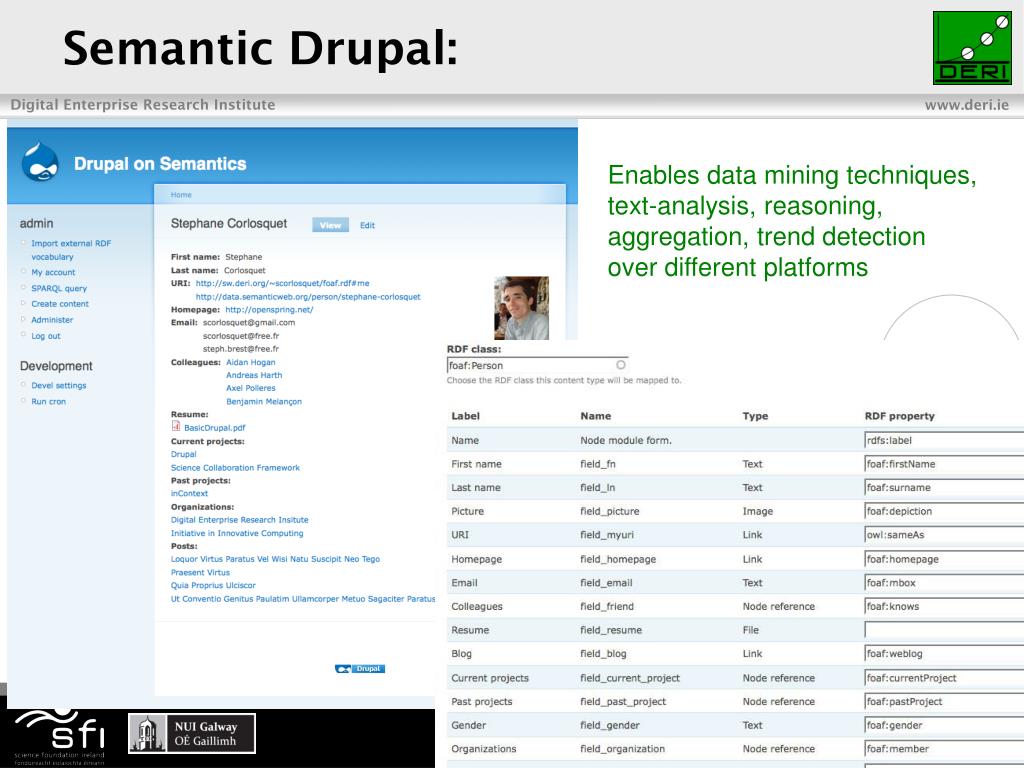Click Log out in admin menu
This screenshot has height=768, width=1024.
46,336
